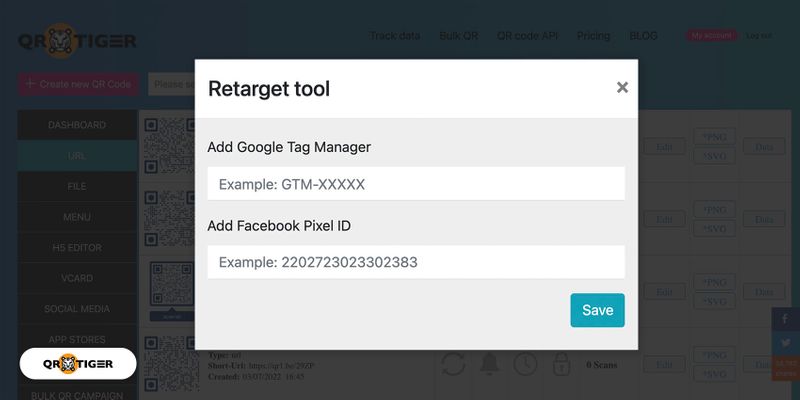The image size is (800, 400).
Task: Go to the Pricing page
Action: pos(593,36)
